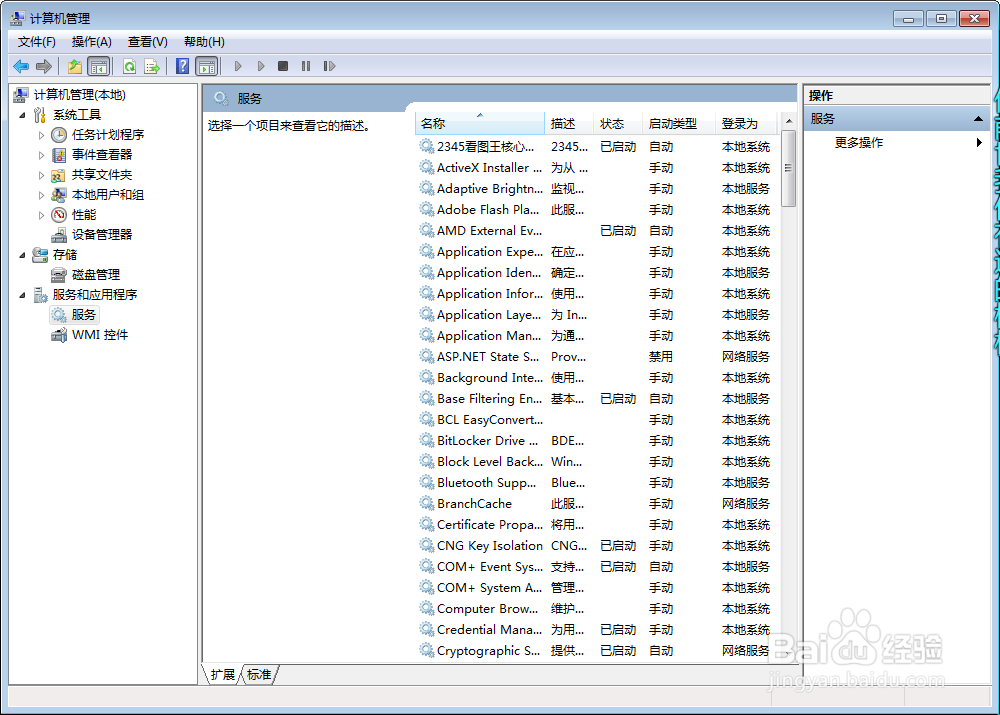Open the Export List toolbar icon

tap(152, 66)
